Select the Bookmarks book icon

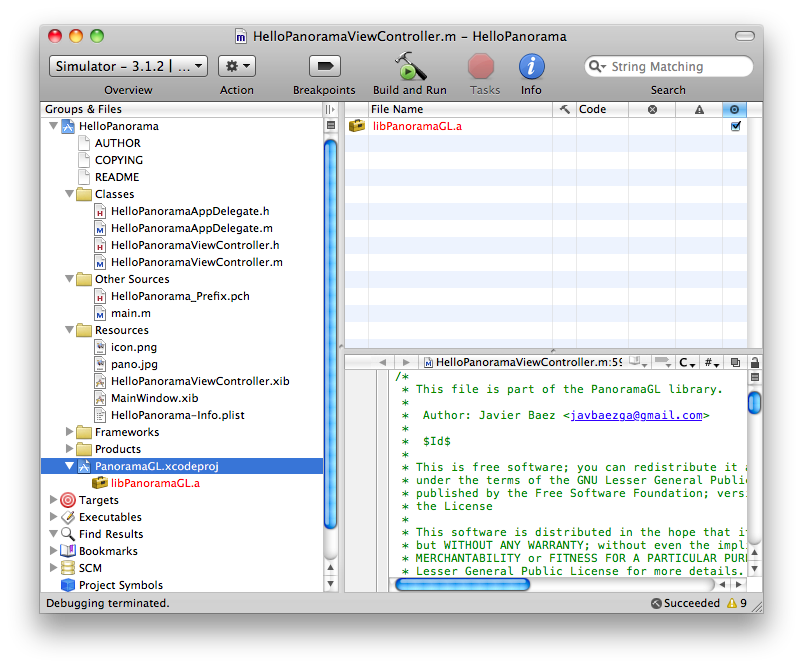[x=68, y=551]
